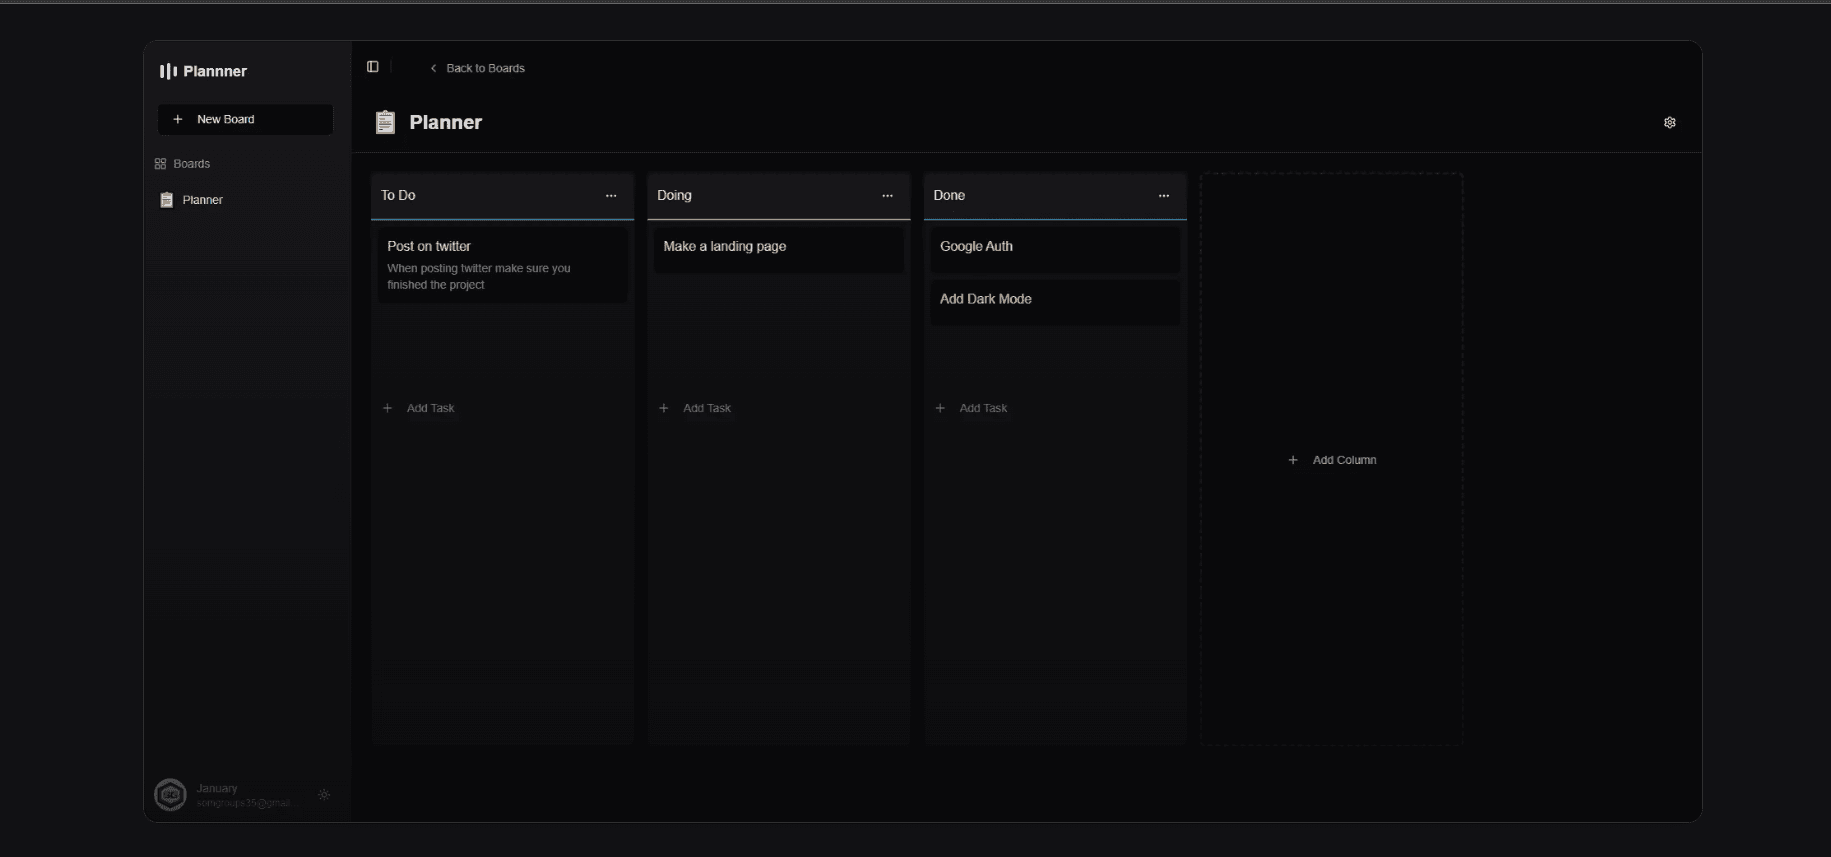Select Planner board in the sidebar
This screenshot has height=857, width=1831.
pyautogui.click(x=202, y=200)
